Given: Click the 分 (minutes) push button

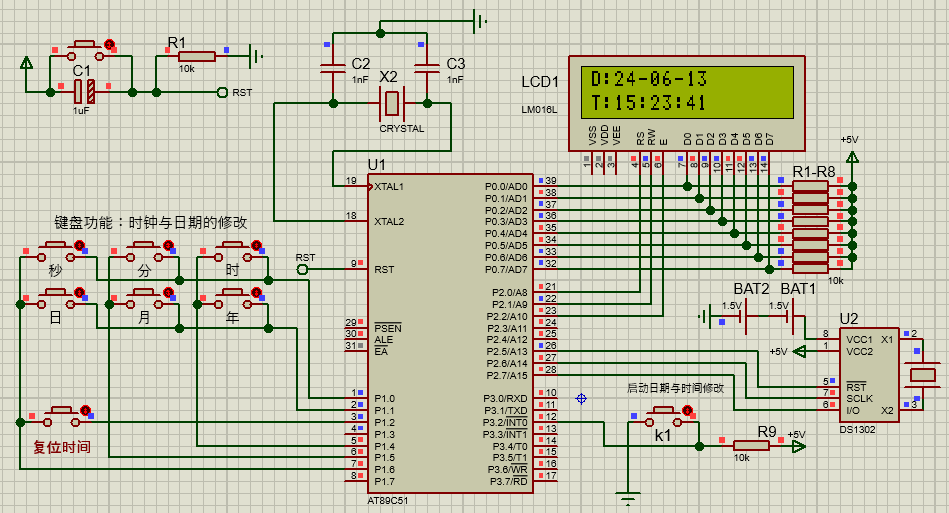Looking at the screenshot, I should [143, 252].
